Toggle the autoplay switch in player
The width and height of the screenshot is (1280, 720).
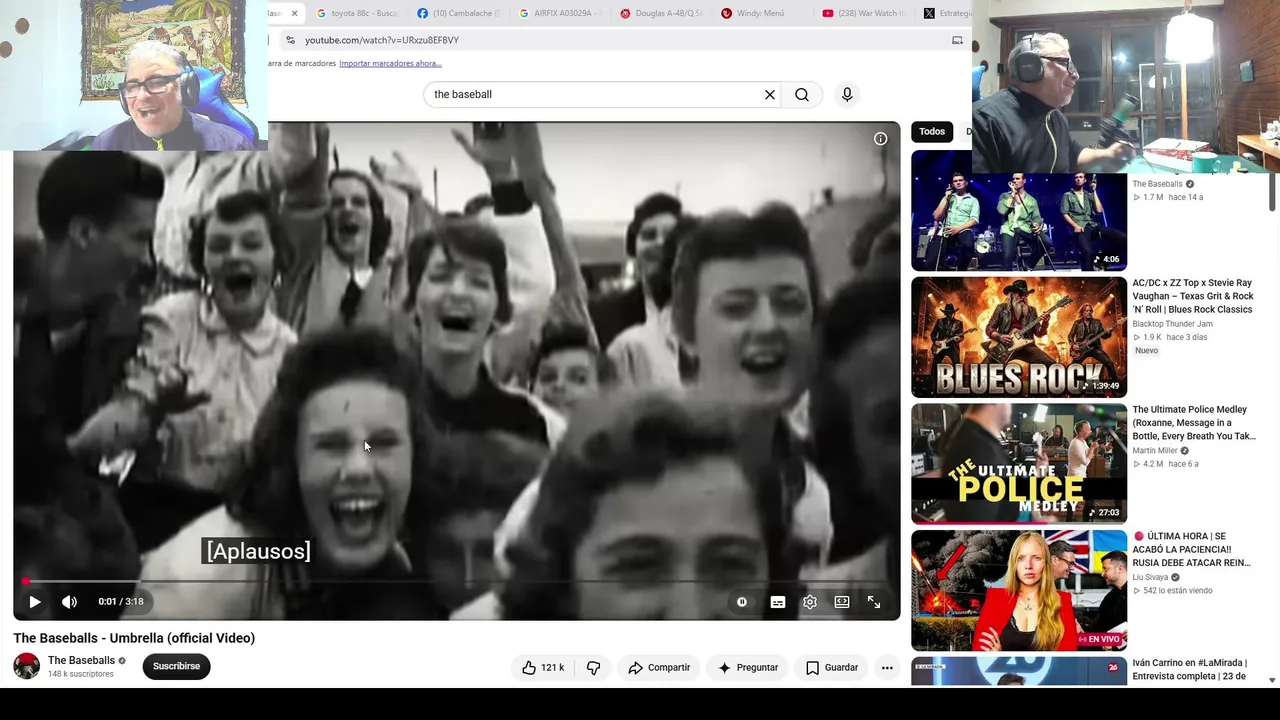coord(742,602)
